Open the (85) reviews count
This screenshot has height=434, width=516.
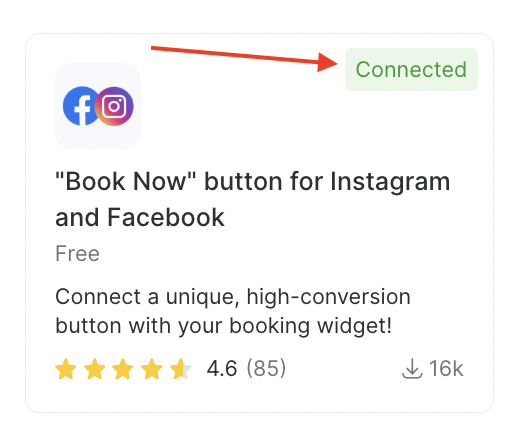click(266, 369)
